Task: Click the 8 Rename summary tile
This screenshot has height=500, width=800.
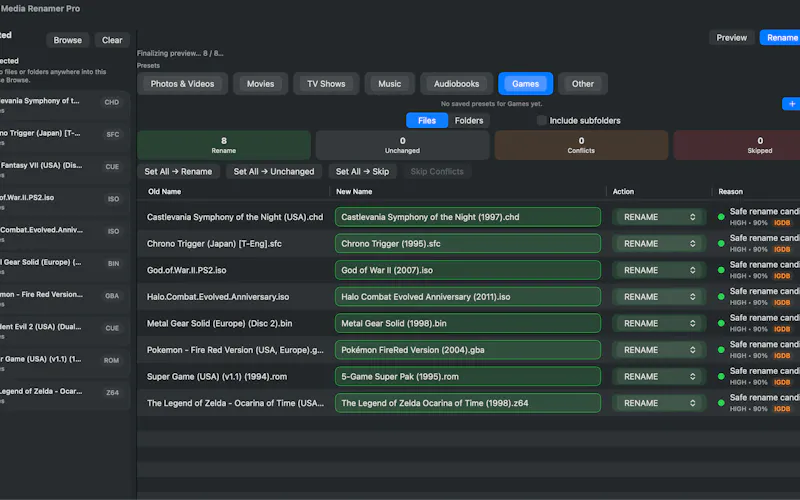Action: pos(223,145)
